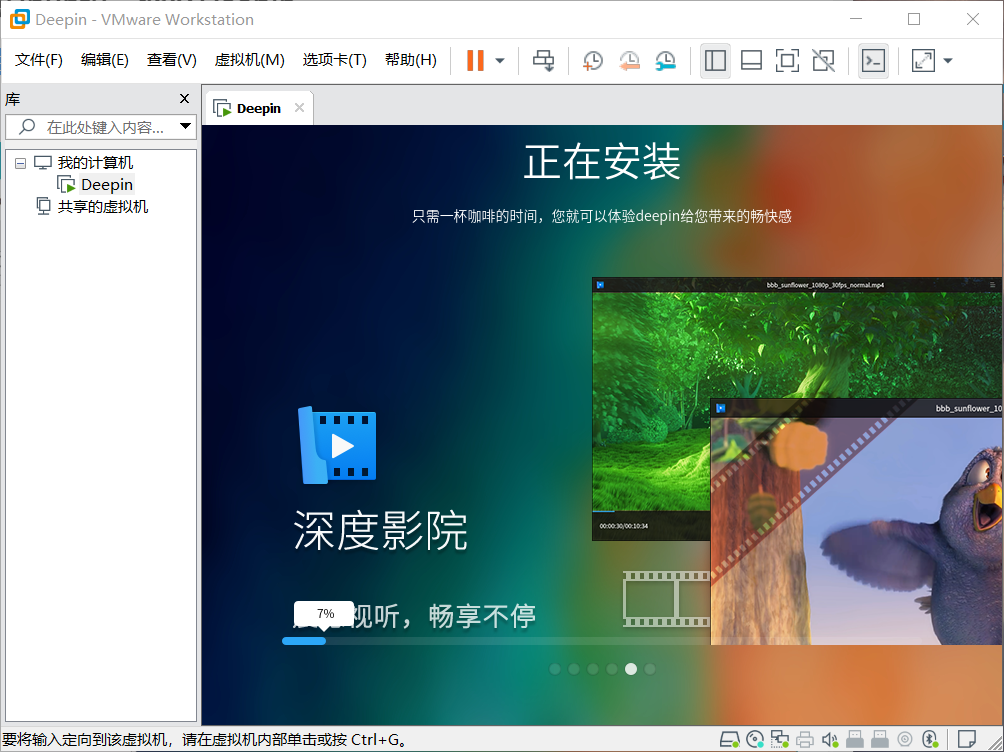Click the printer status icon

(805, 740)
